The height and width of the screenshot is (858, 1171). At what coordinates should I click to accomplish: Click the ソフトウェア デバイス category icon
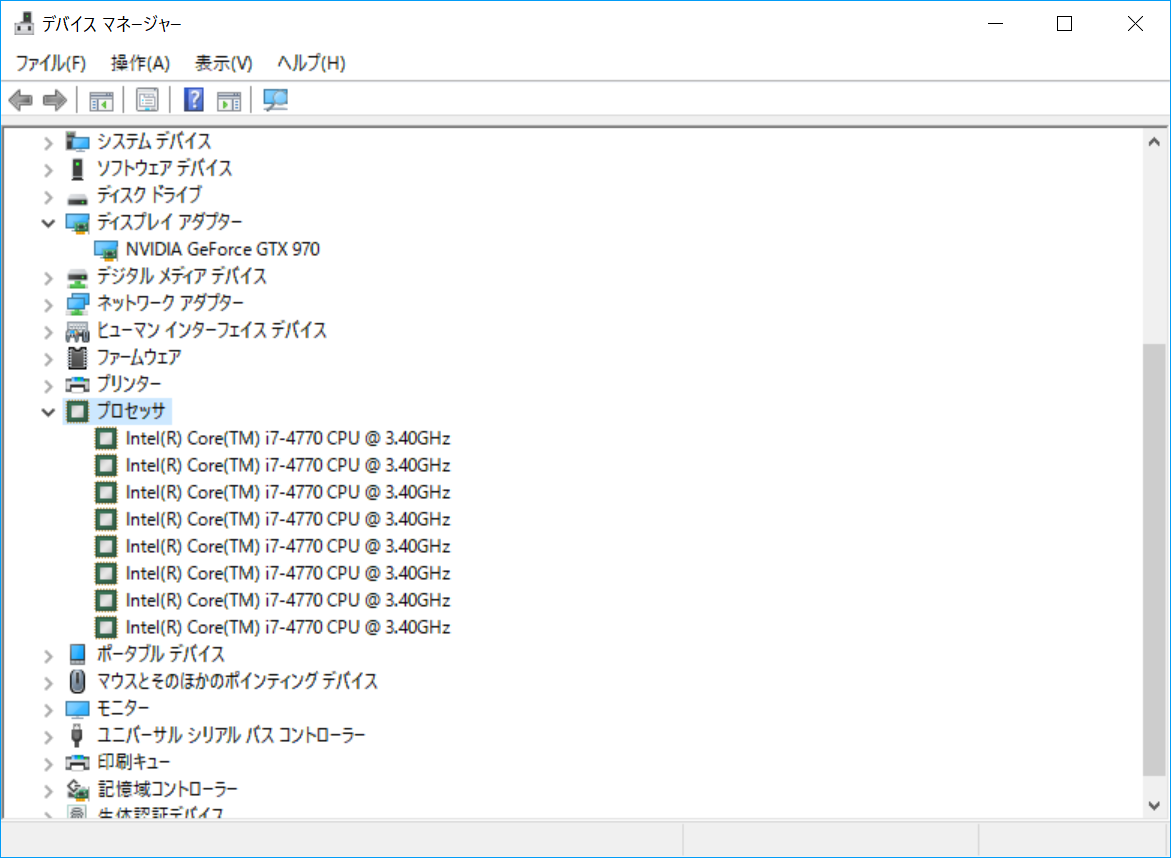78,168
